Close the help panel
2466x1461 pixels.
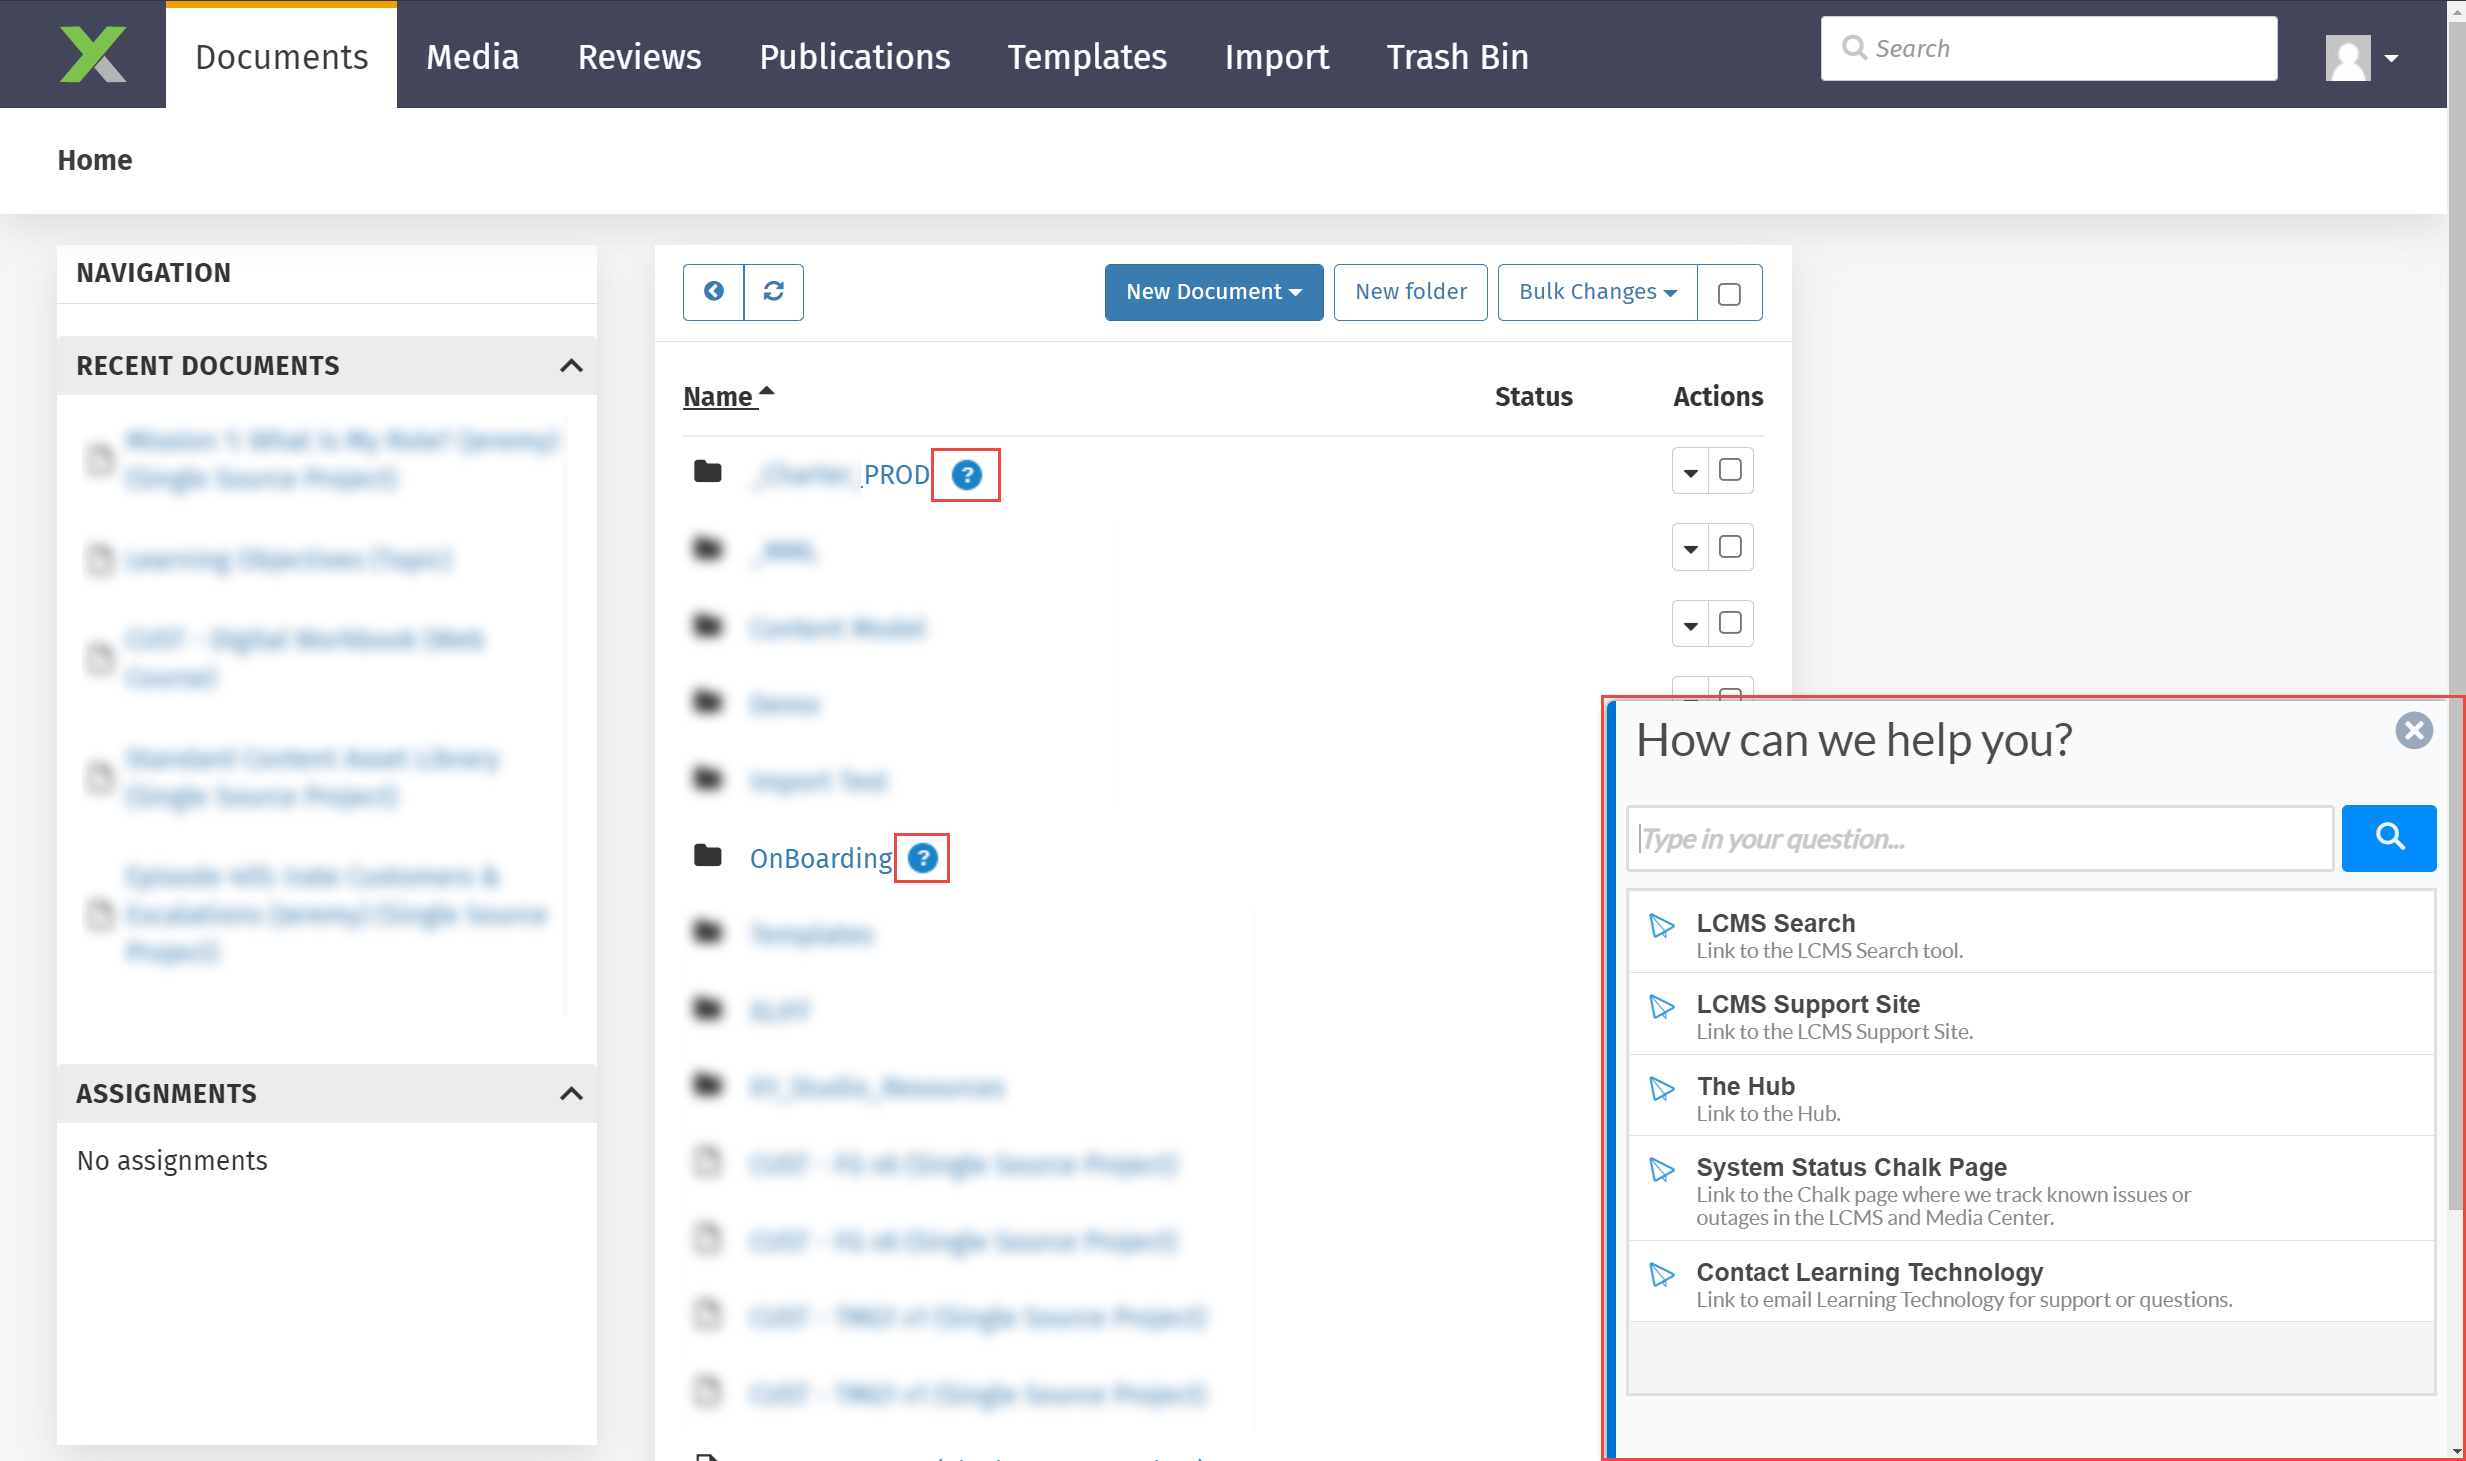2413,731
